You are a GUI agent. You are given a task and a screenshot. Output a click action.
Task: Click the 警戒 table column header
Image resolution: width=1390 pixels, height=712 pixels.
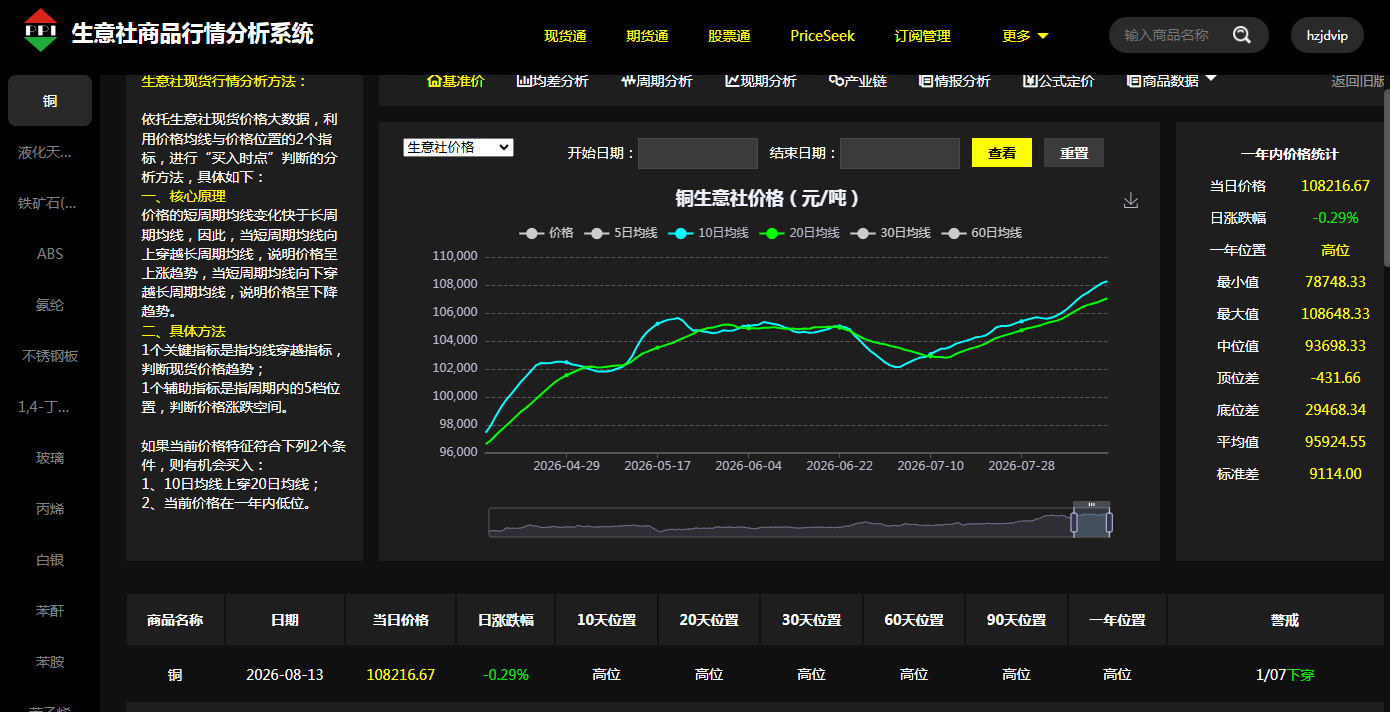pyautogui.click(x=1285, y=620)
